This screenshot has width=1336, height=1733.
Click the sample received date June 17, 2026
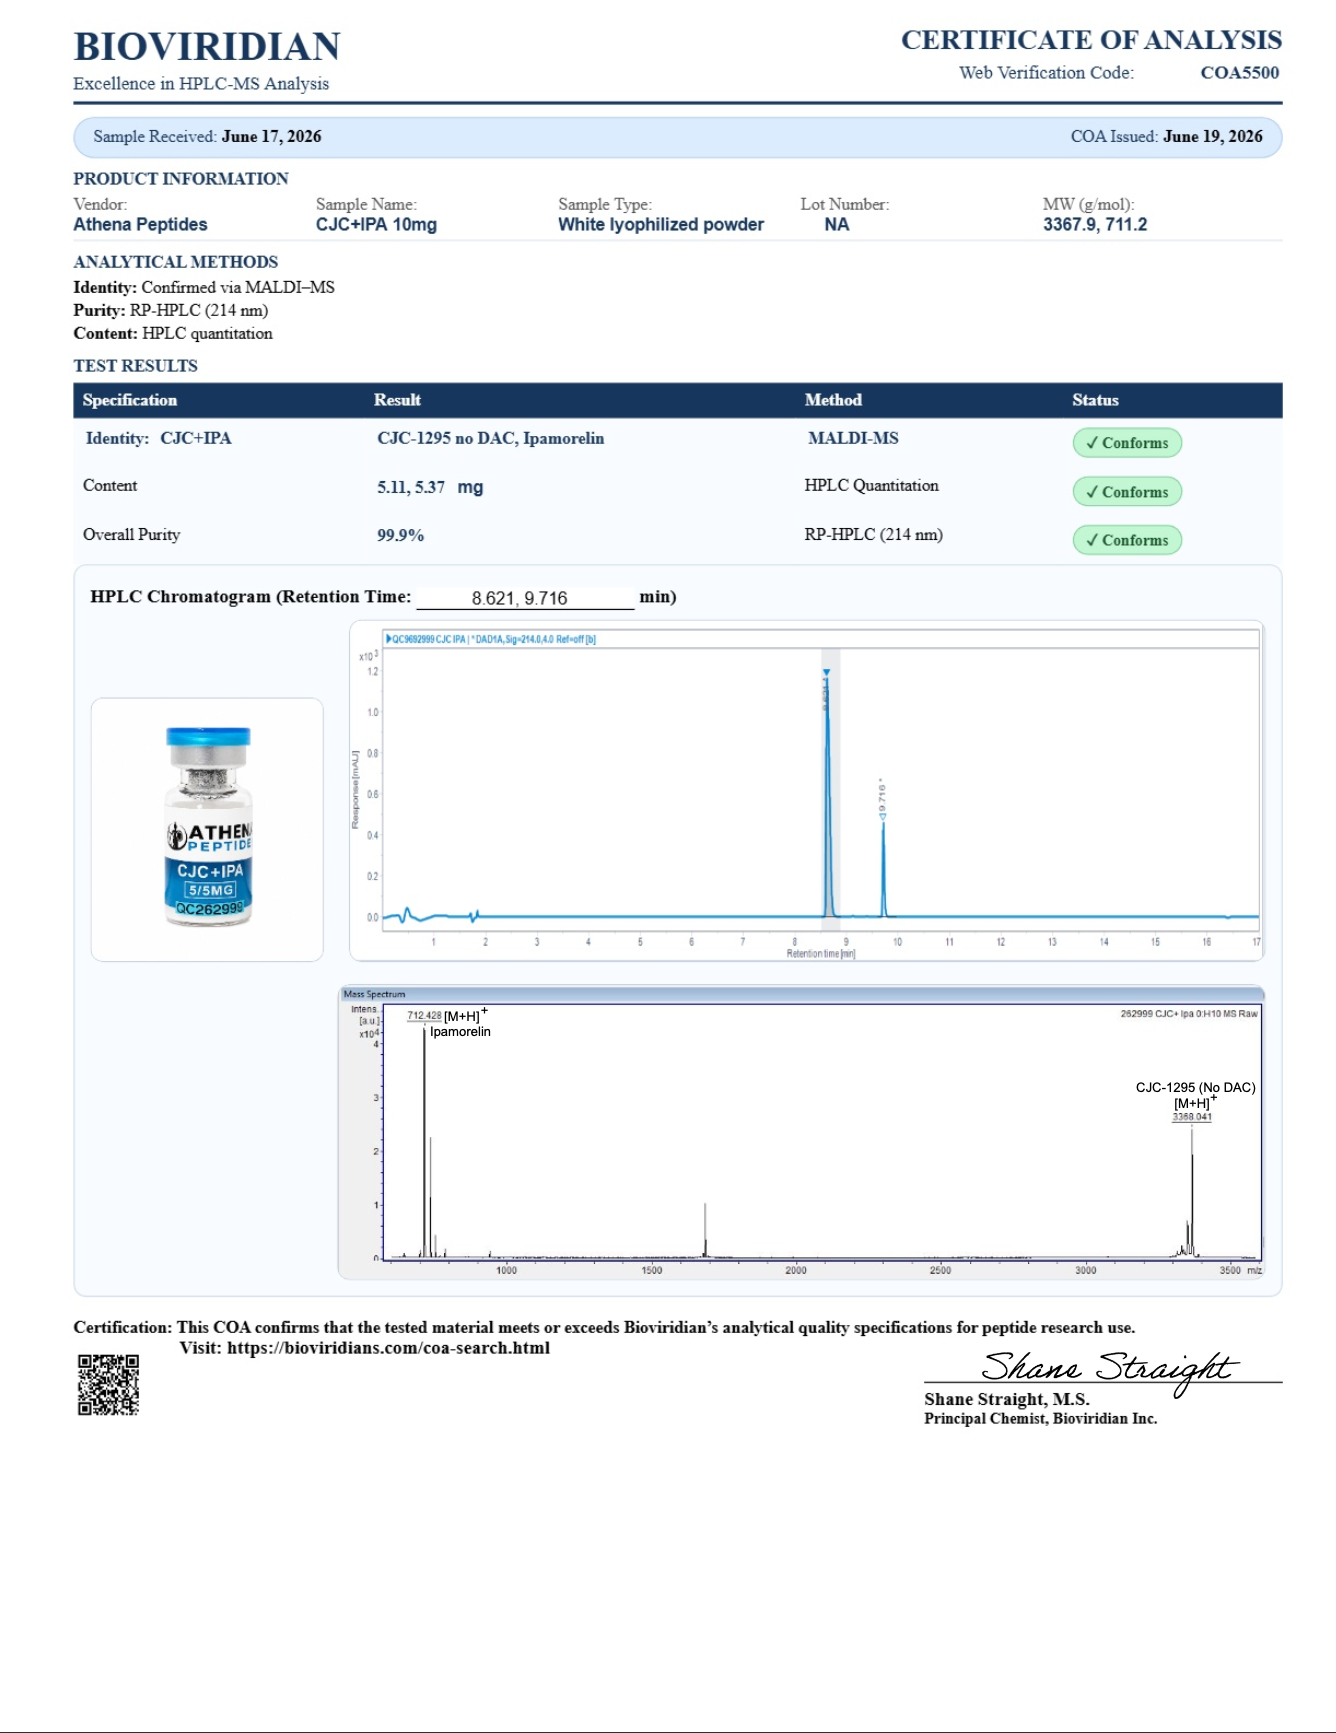pyautogui.click(x=271, y=136)
